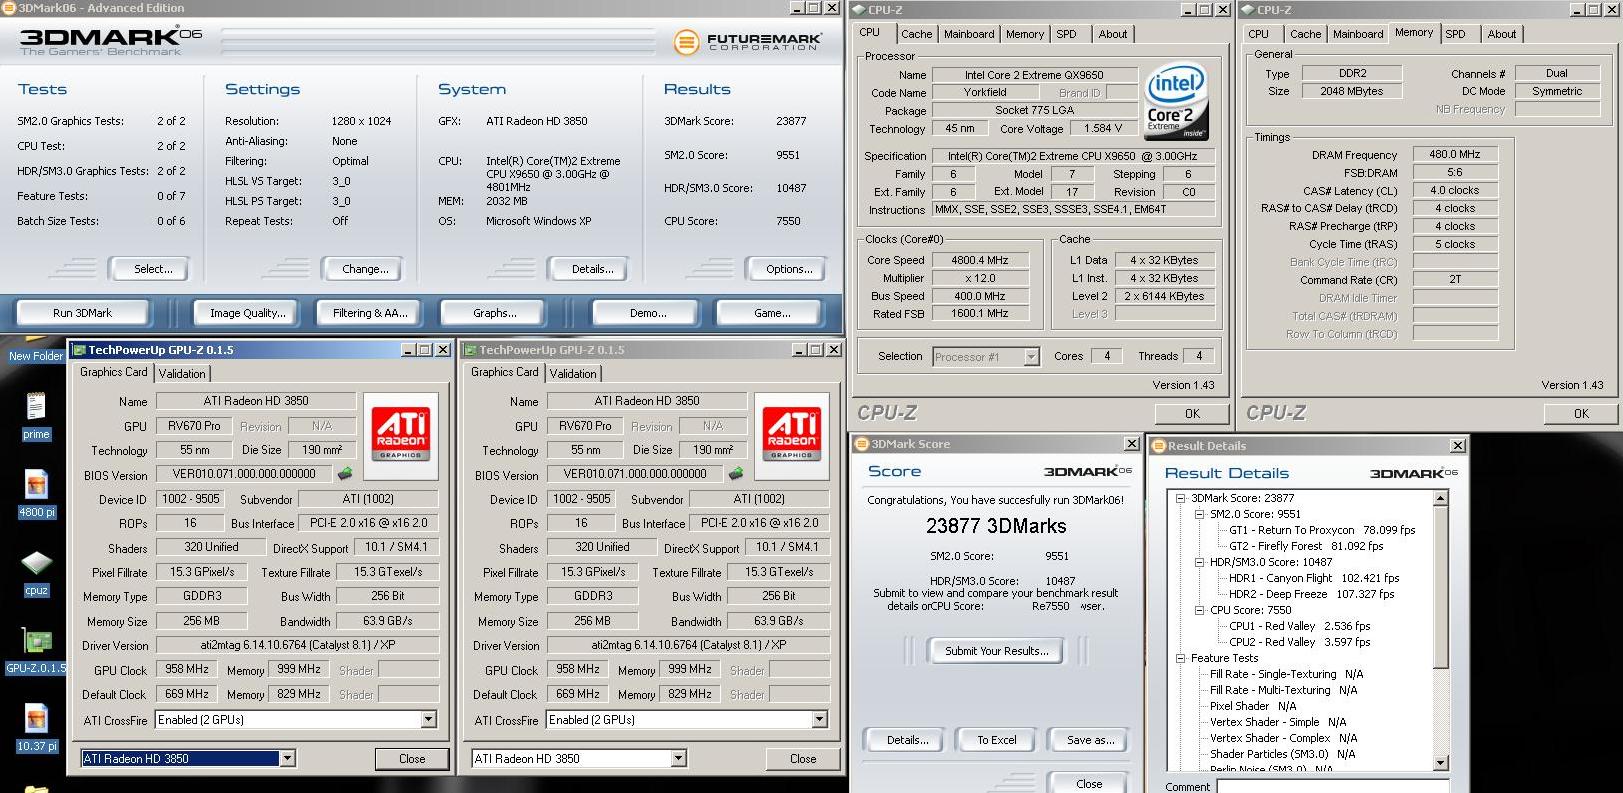
Task: Click Submit Your Results button
Action: pyautogui.click(x=997, y=651)
